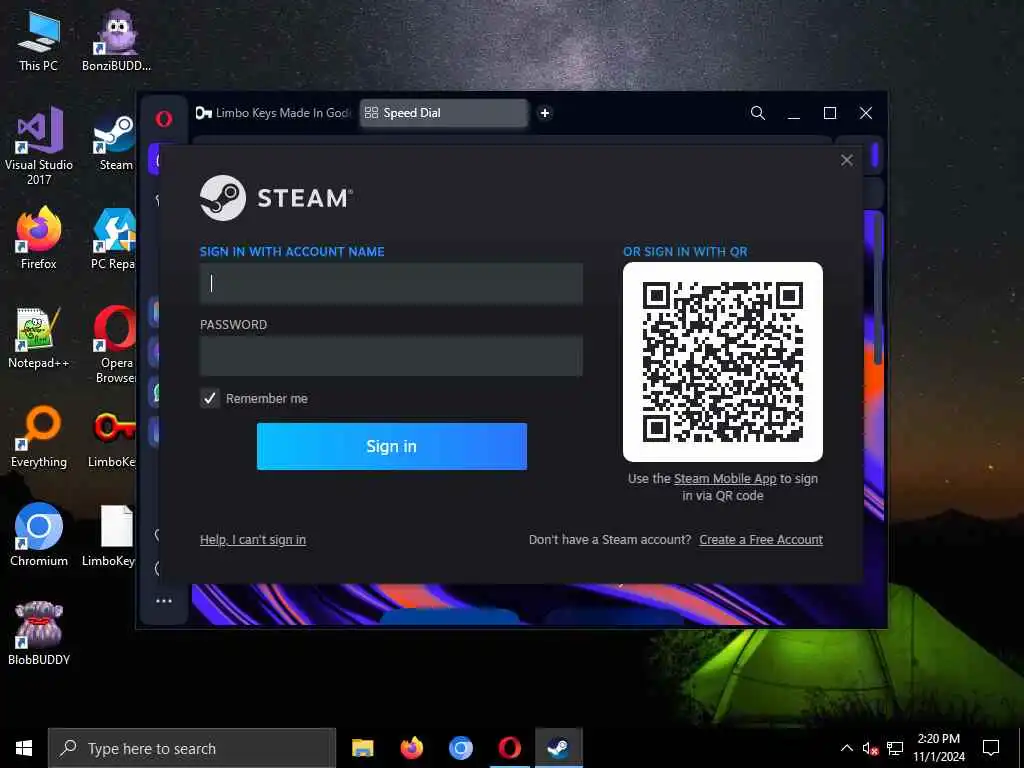The height and width of the screenshot is (768, 1024).
Task: Select the LimboKeys red key desktop icon
Action: 113,439
